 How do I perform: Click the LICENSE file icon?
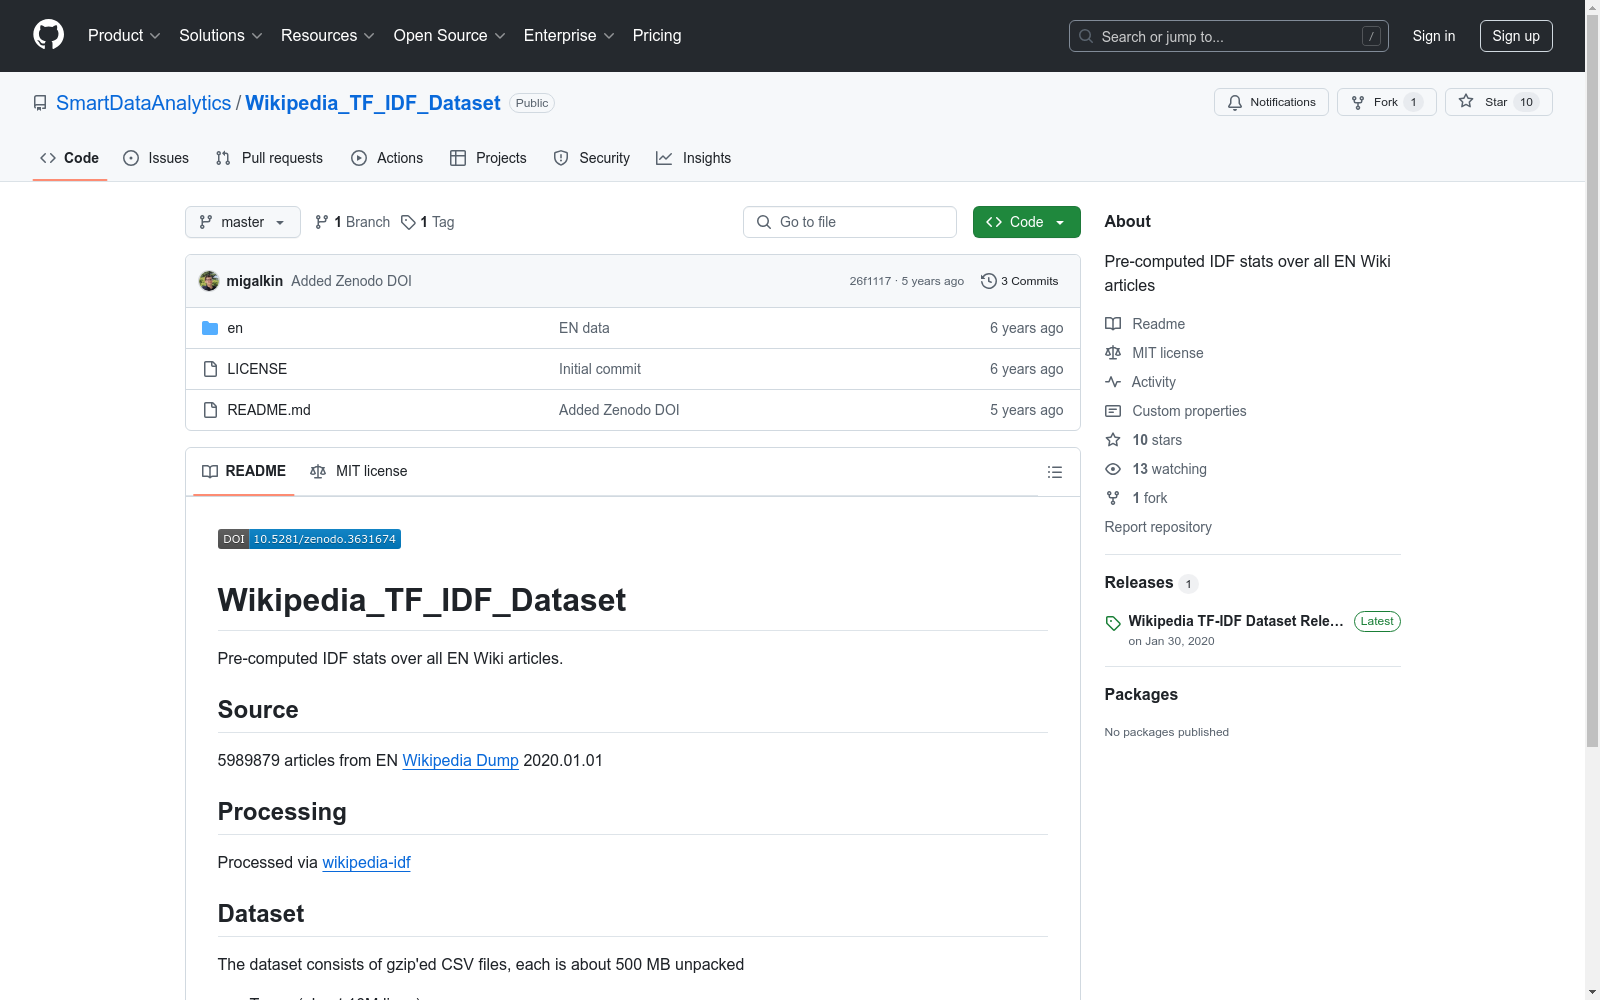[210, 369]
